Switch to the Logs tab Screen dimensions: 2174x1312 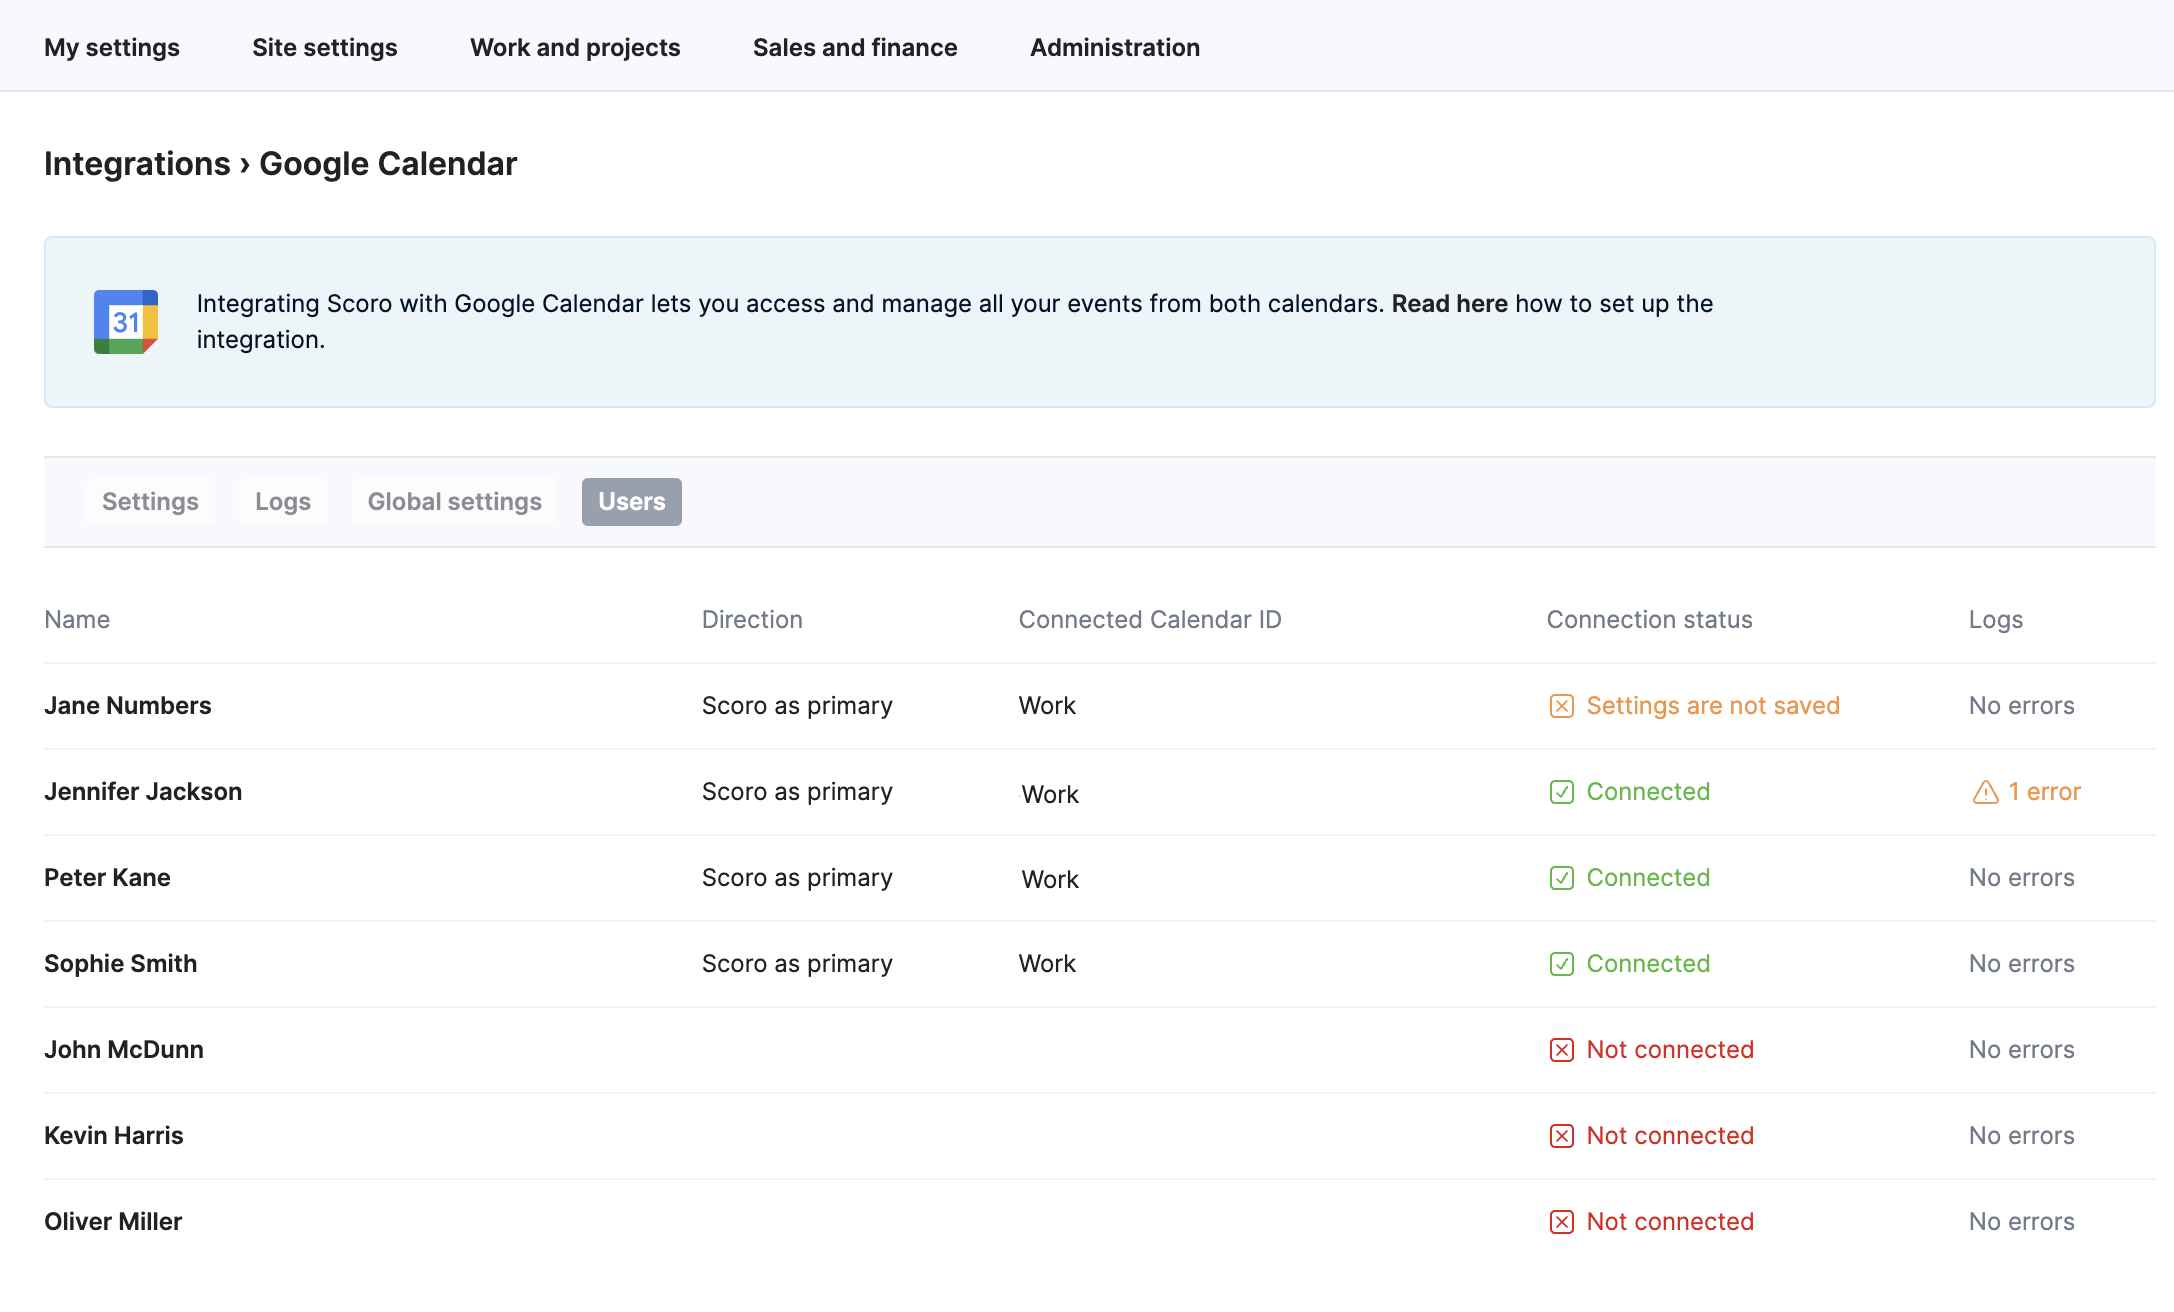283,502
